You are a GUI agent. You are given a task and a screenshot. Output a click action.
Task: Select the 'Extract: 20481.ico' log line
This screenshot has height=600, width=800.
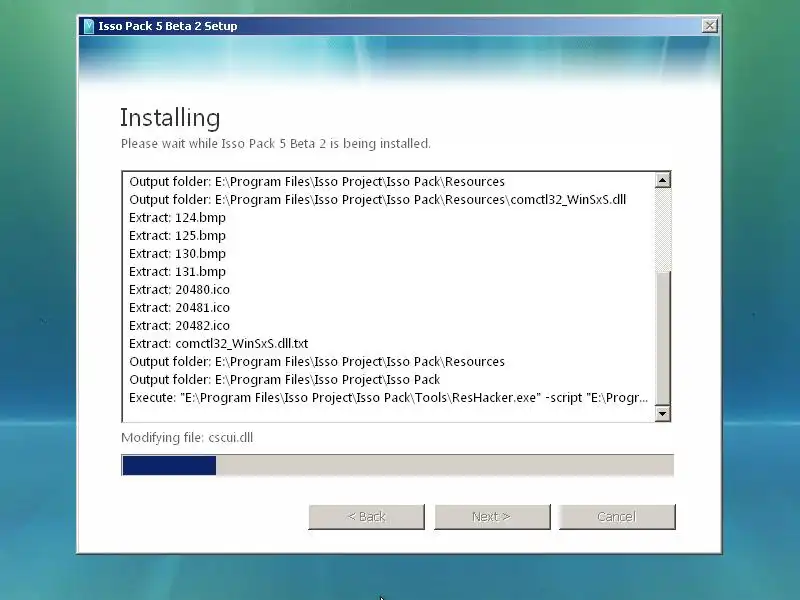pos(179,308)
